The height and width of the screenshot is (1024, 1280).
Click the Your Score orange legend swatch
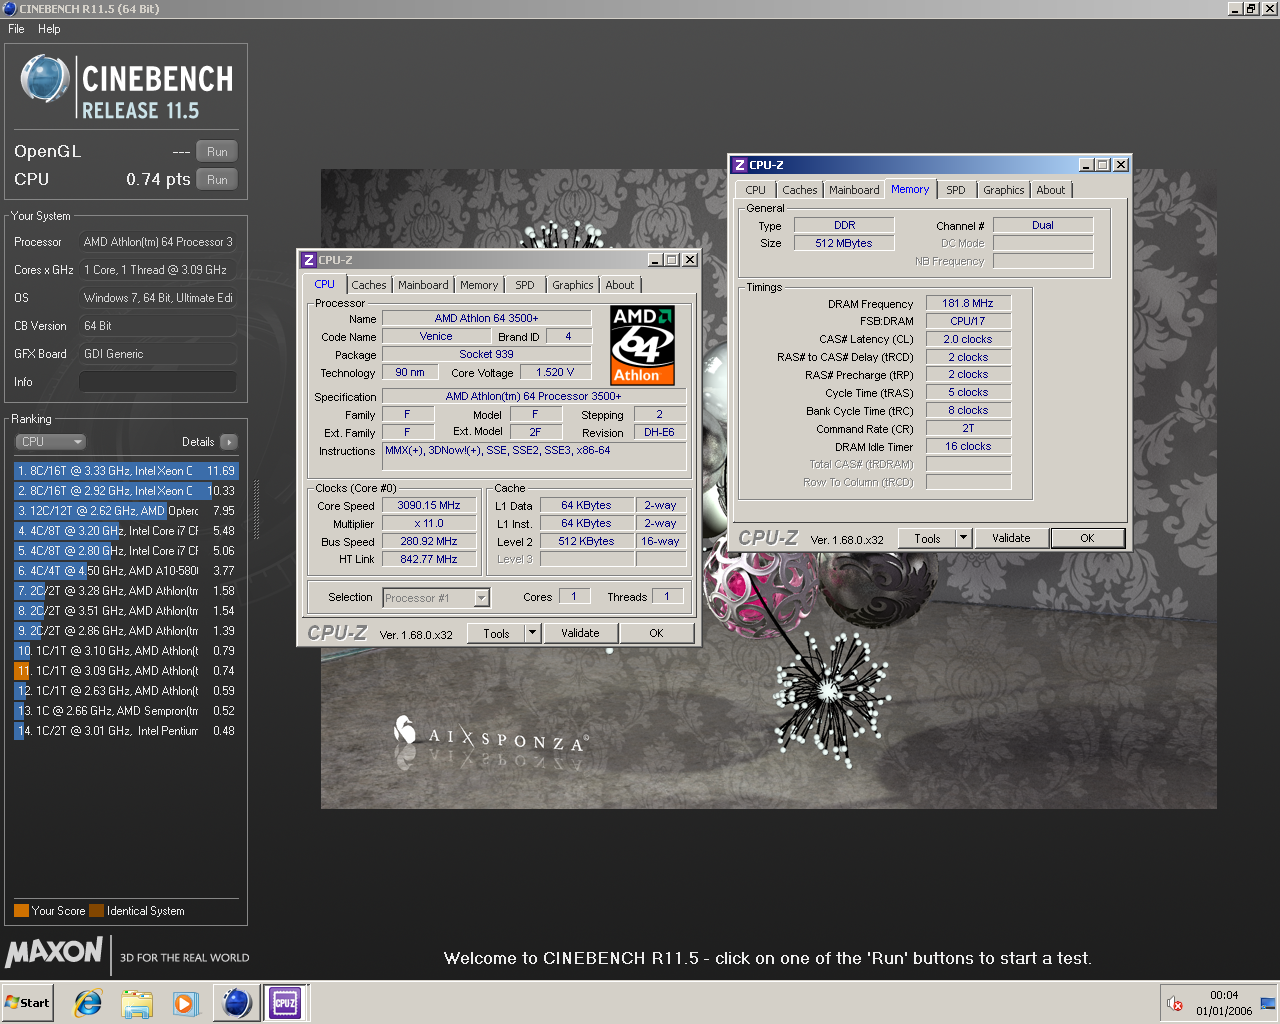tap(21, 911)
